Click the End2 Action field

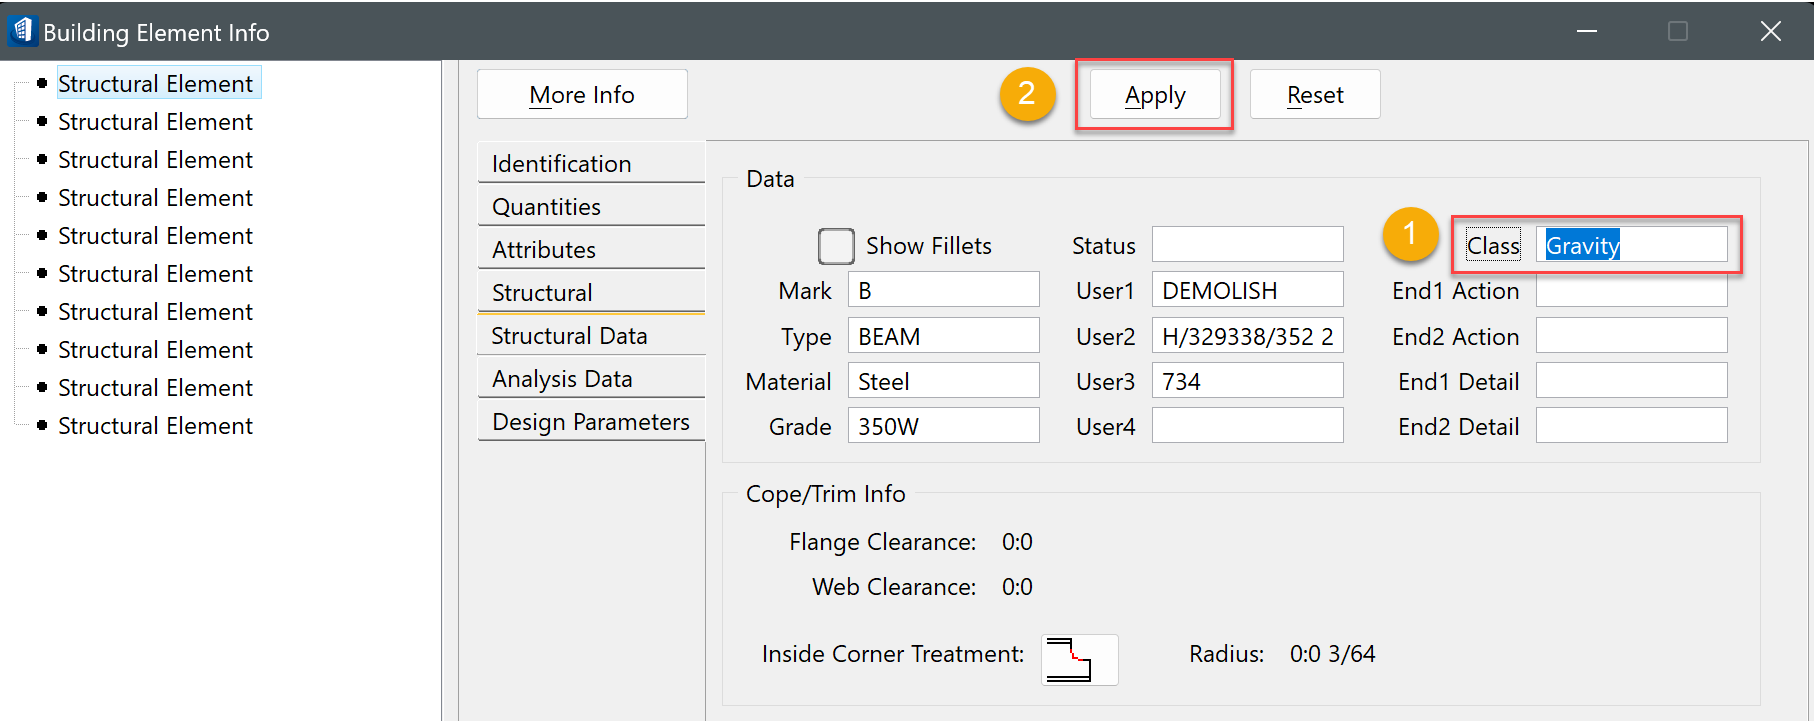coord(1631,336)
